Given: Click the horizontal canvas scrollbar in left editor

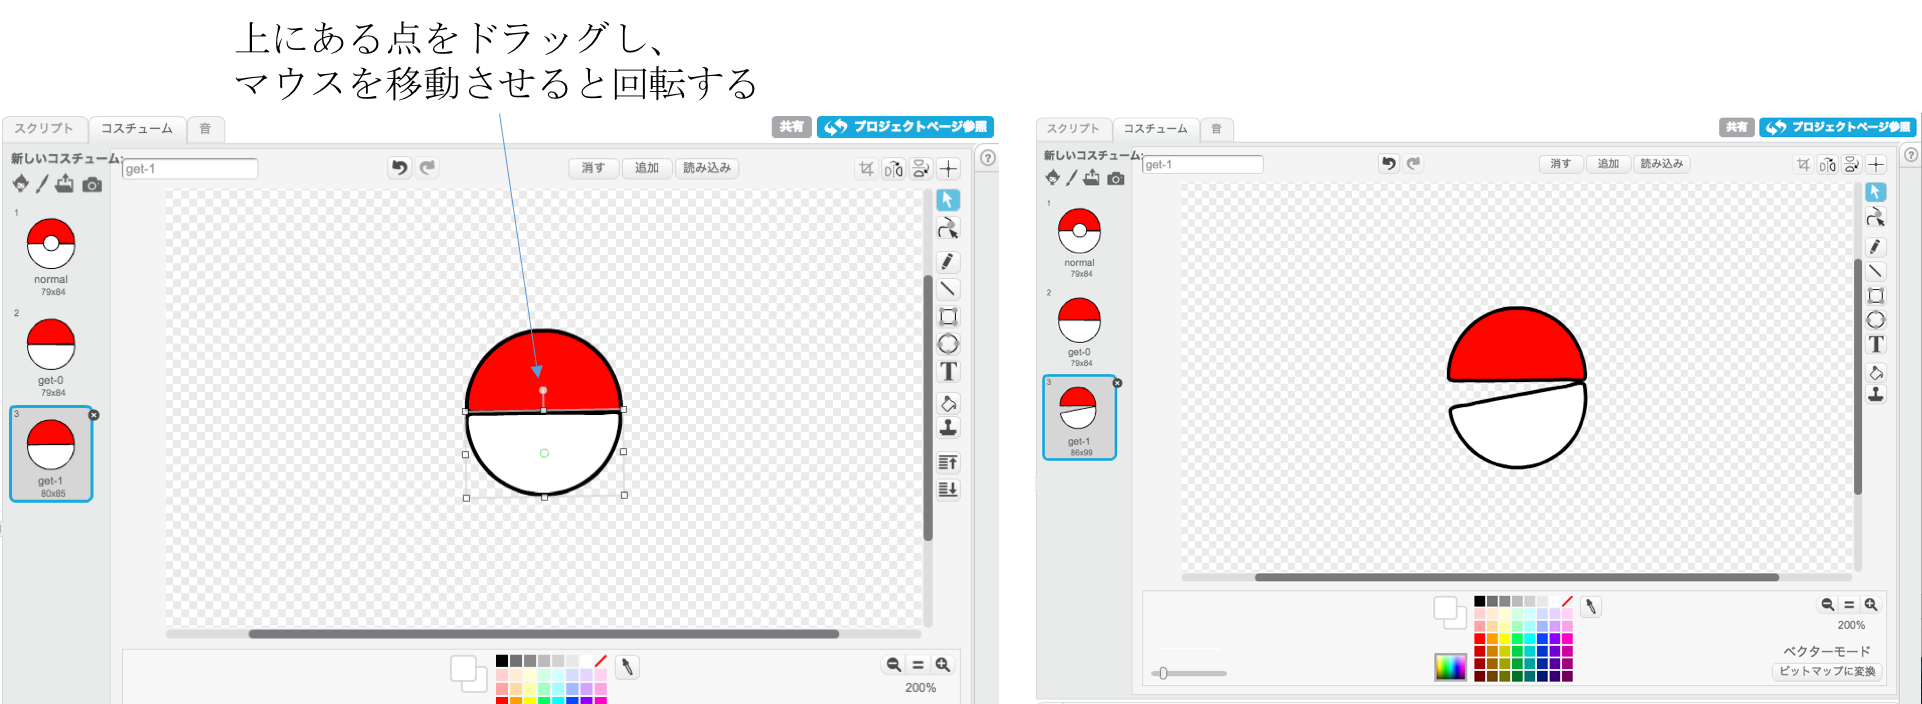Looking at the screenshot, I should pos(543,634).
